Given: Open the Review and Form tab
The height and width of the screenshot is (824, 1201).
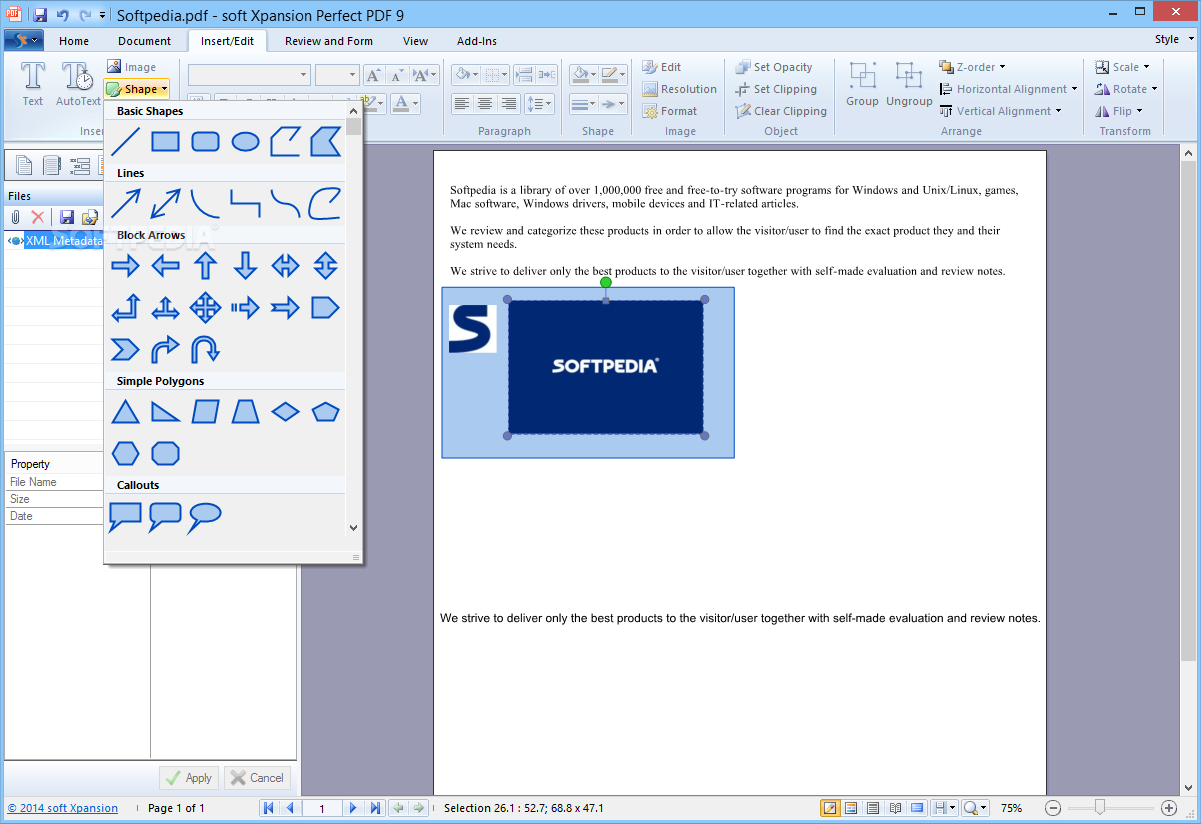Looking at the screenshot, I should tap(329, 41).
